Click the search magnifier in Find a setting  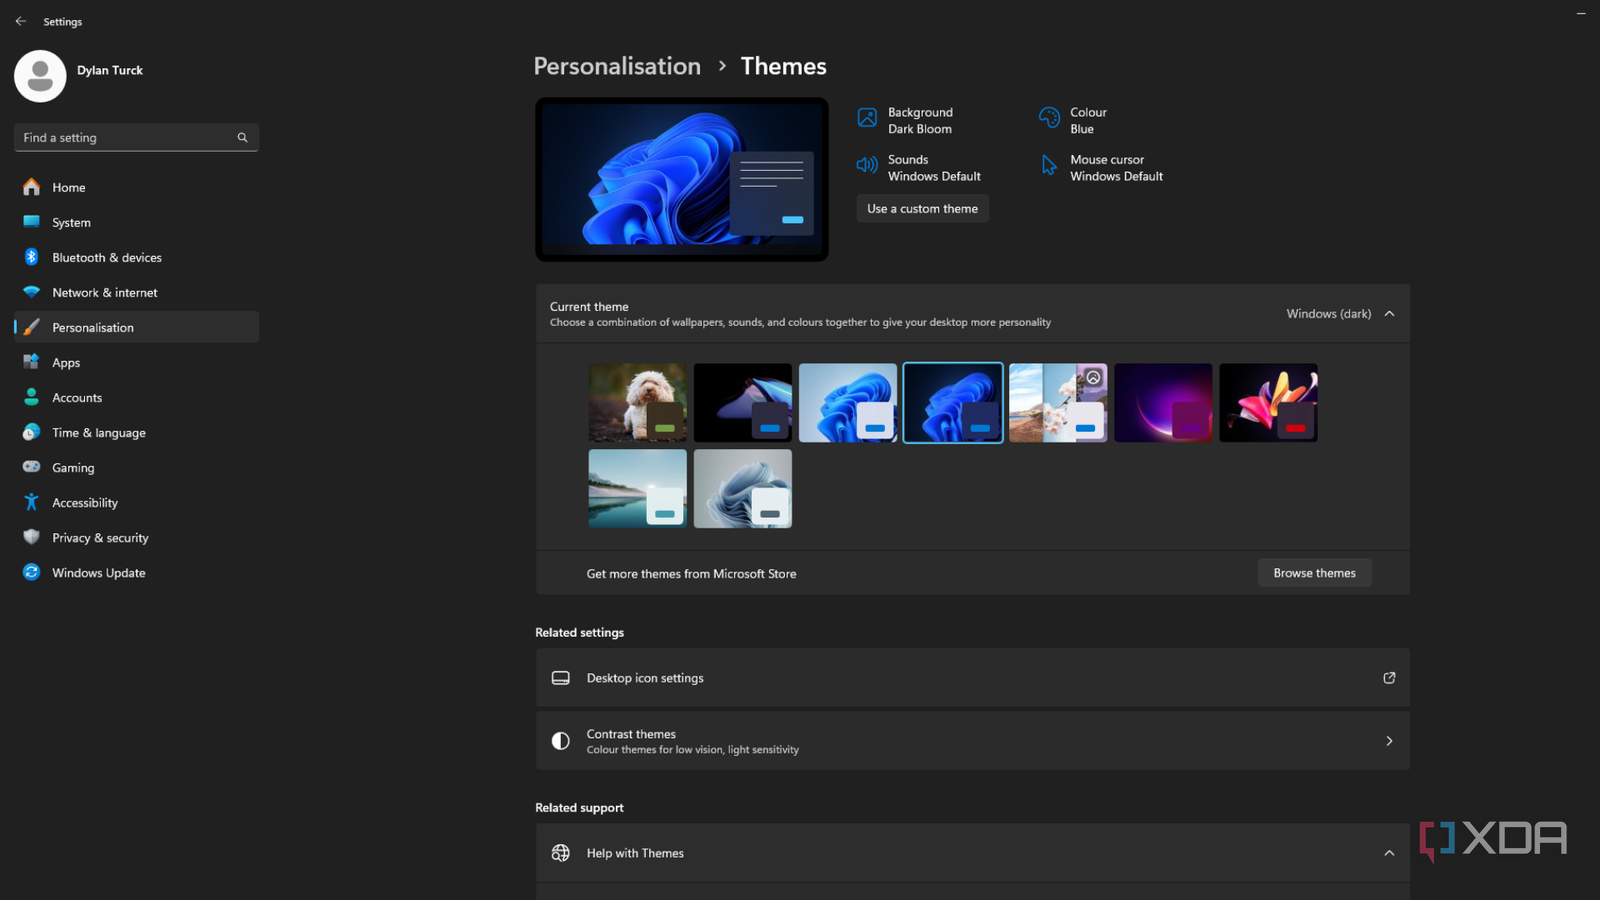(242, 138)
